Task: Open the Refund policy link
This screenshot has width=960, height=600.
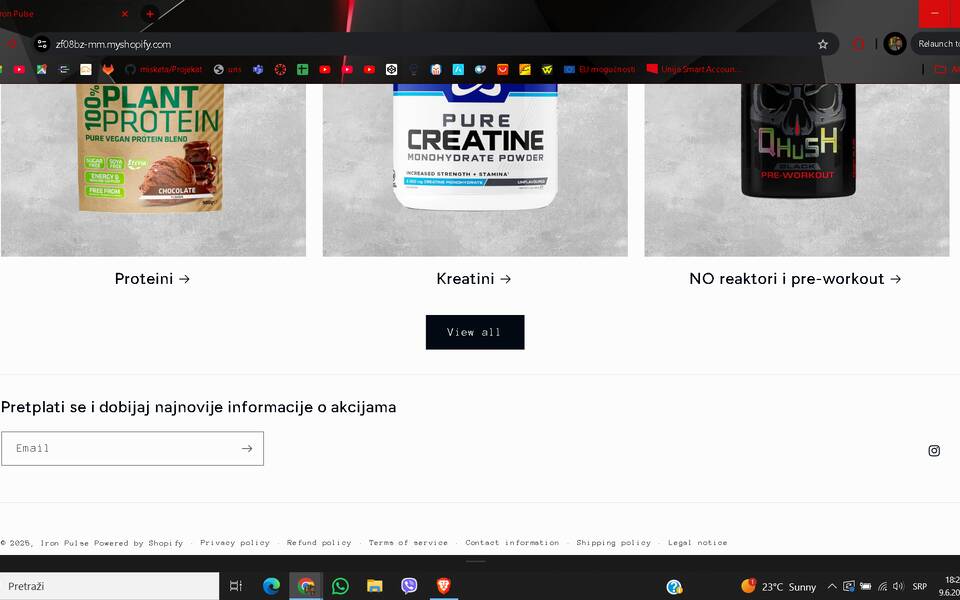Action: (319, 542)
